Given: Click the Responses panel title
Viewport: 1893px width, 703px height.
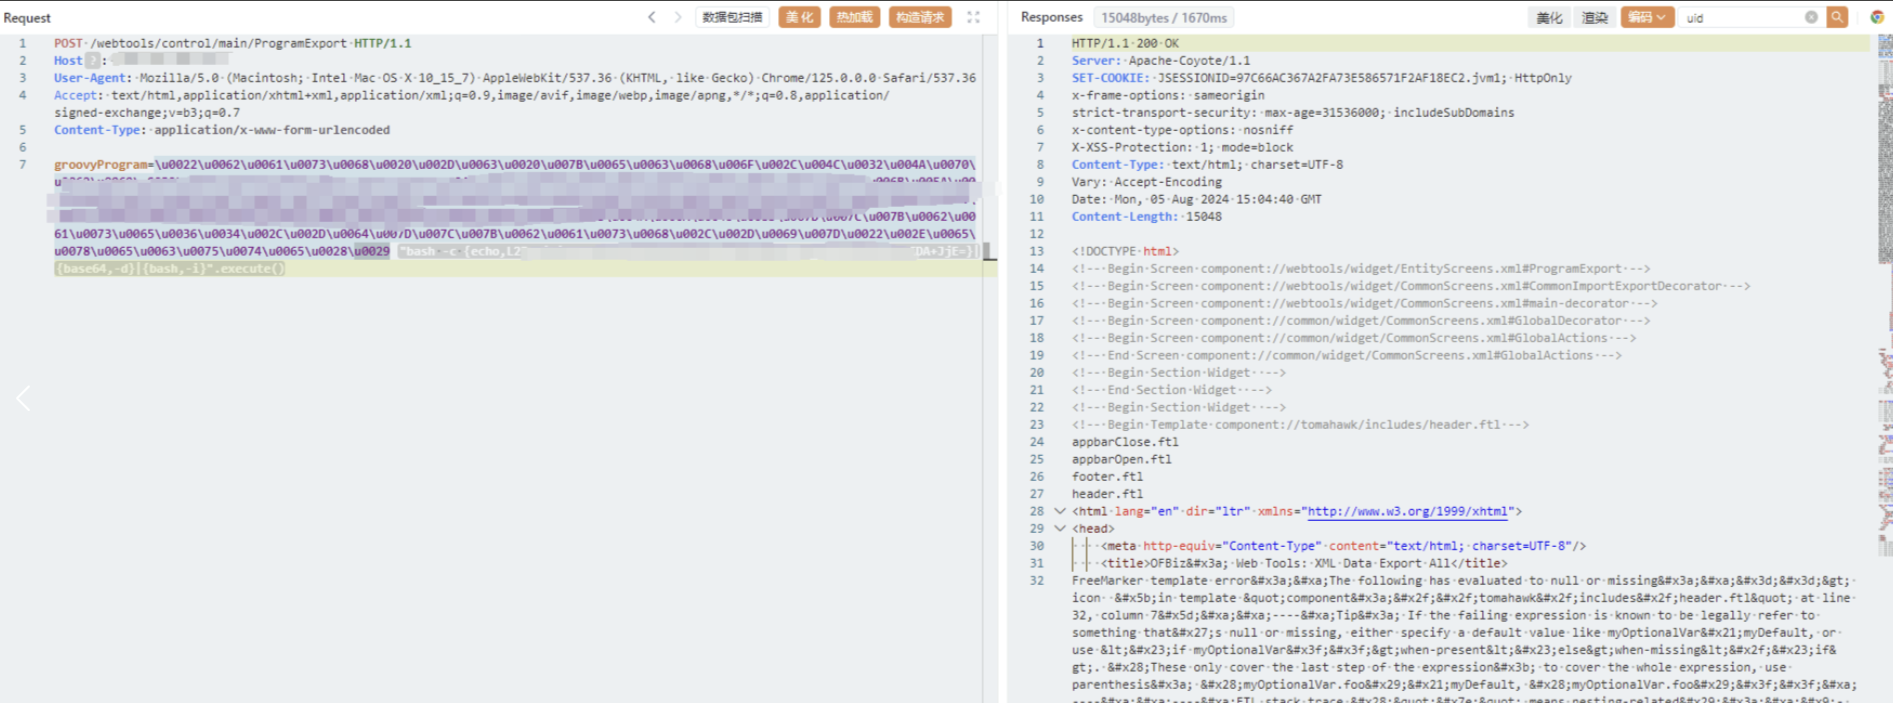Looking at the screenshot, I should (1052, 17).
